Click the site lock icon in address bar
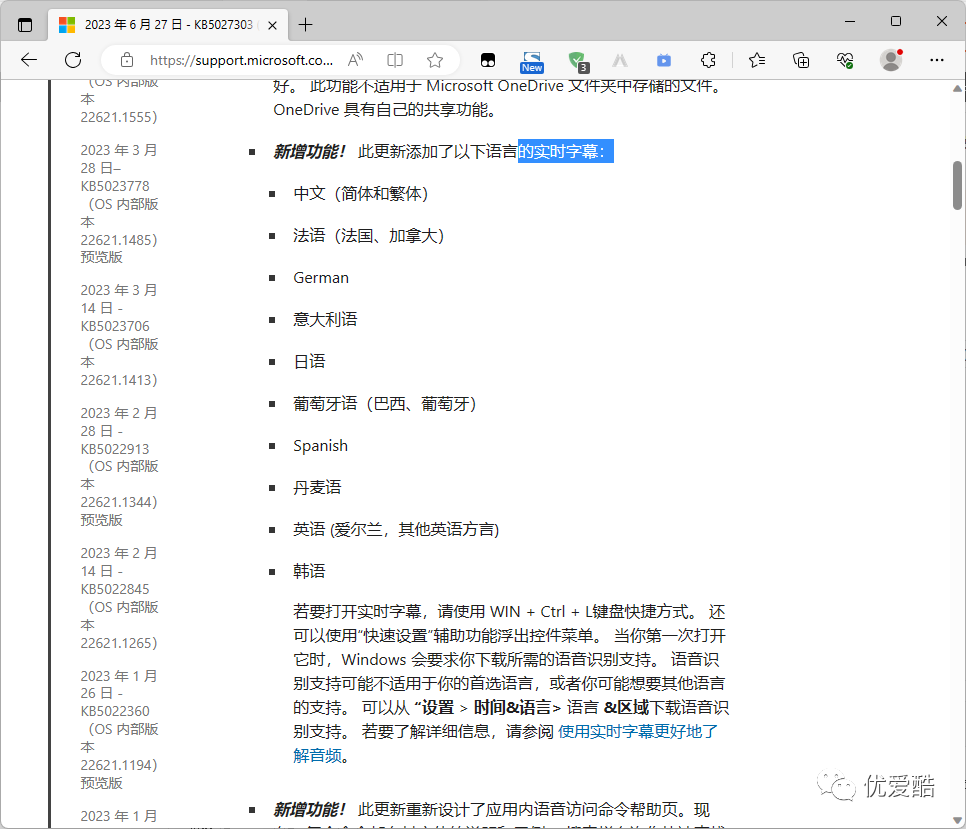Viewport: 966px width, 829px height. (127, 60)
